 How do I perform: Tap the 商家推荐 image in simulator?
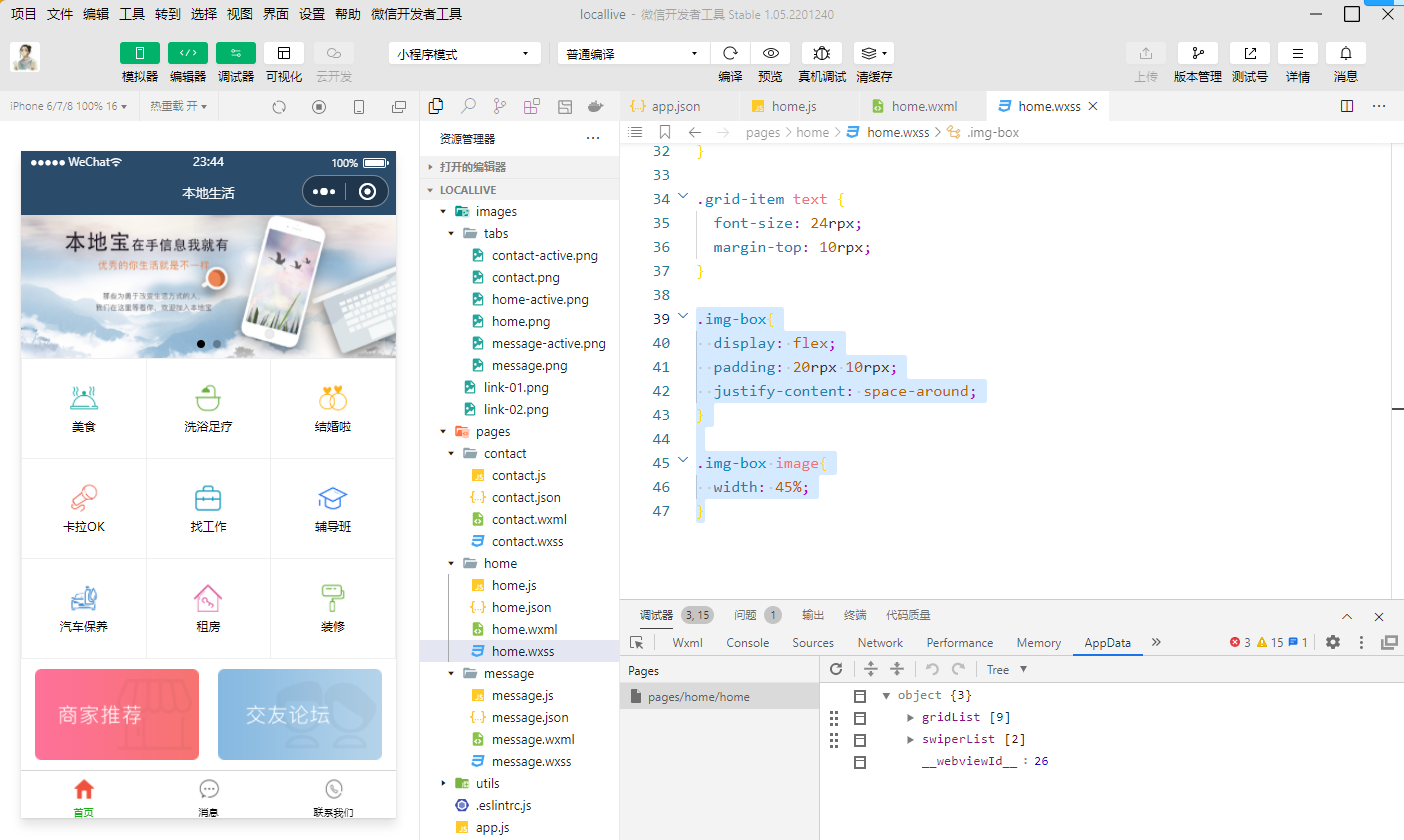117,714
